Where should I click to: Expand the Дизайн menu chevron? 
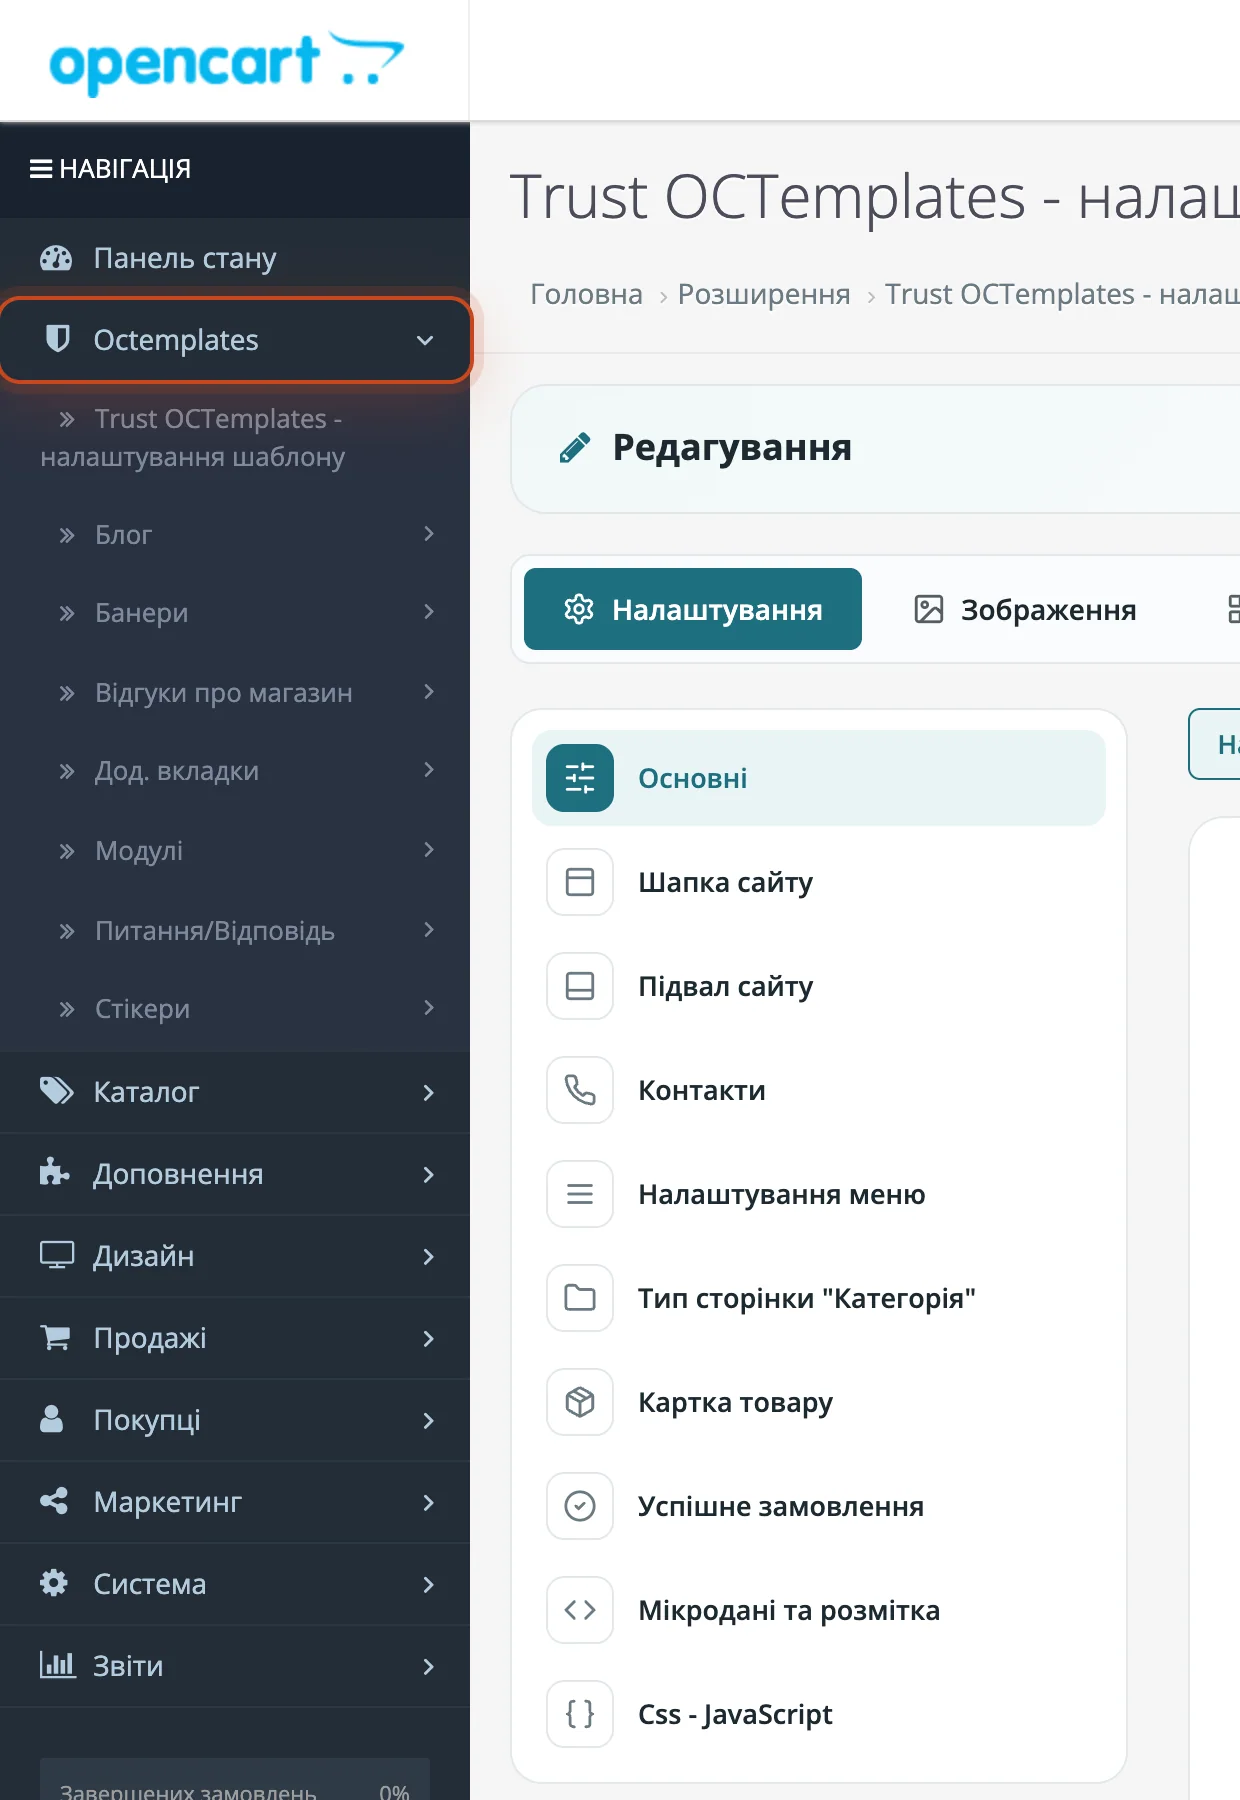coord(429,1256)
